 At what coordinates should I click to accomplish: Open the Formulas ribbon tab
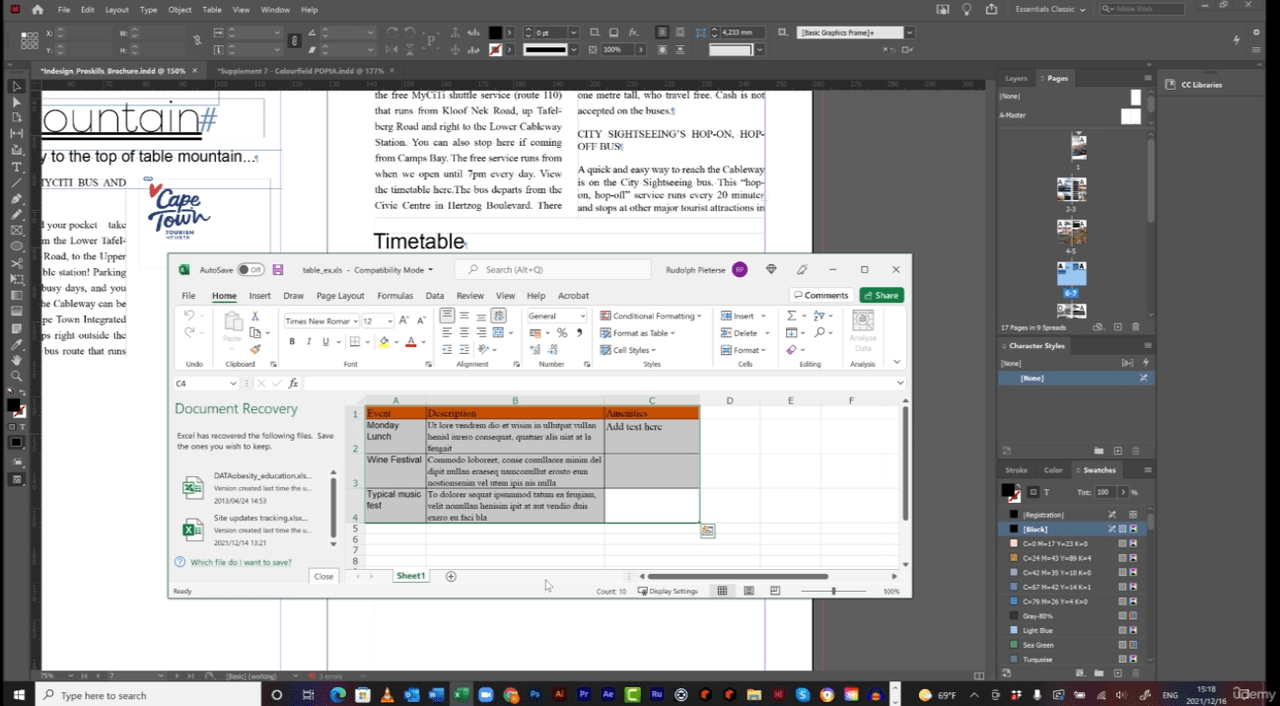[395, 296]
